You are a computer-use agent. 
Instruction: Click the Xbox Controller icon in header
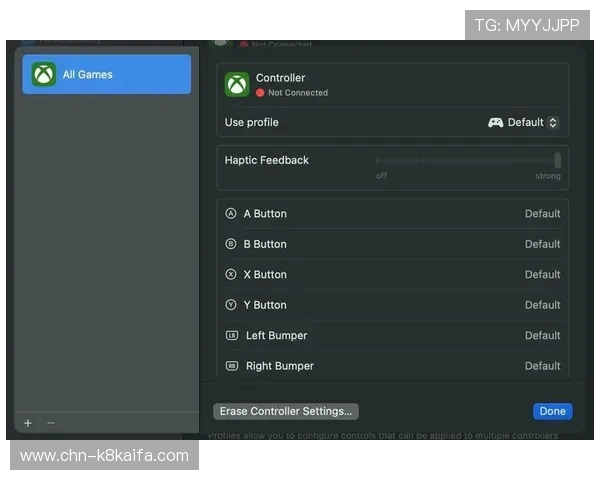tap(237, 85)
